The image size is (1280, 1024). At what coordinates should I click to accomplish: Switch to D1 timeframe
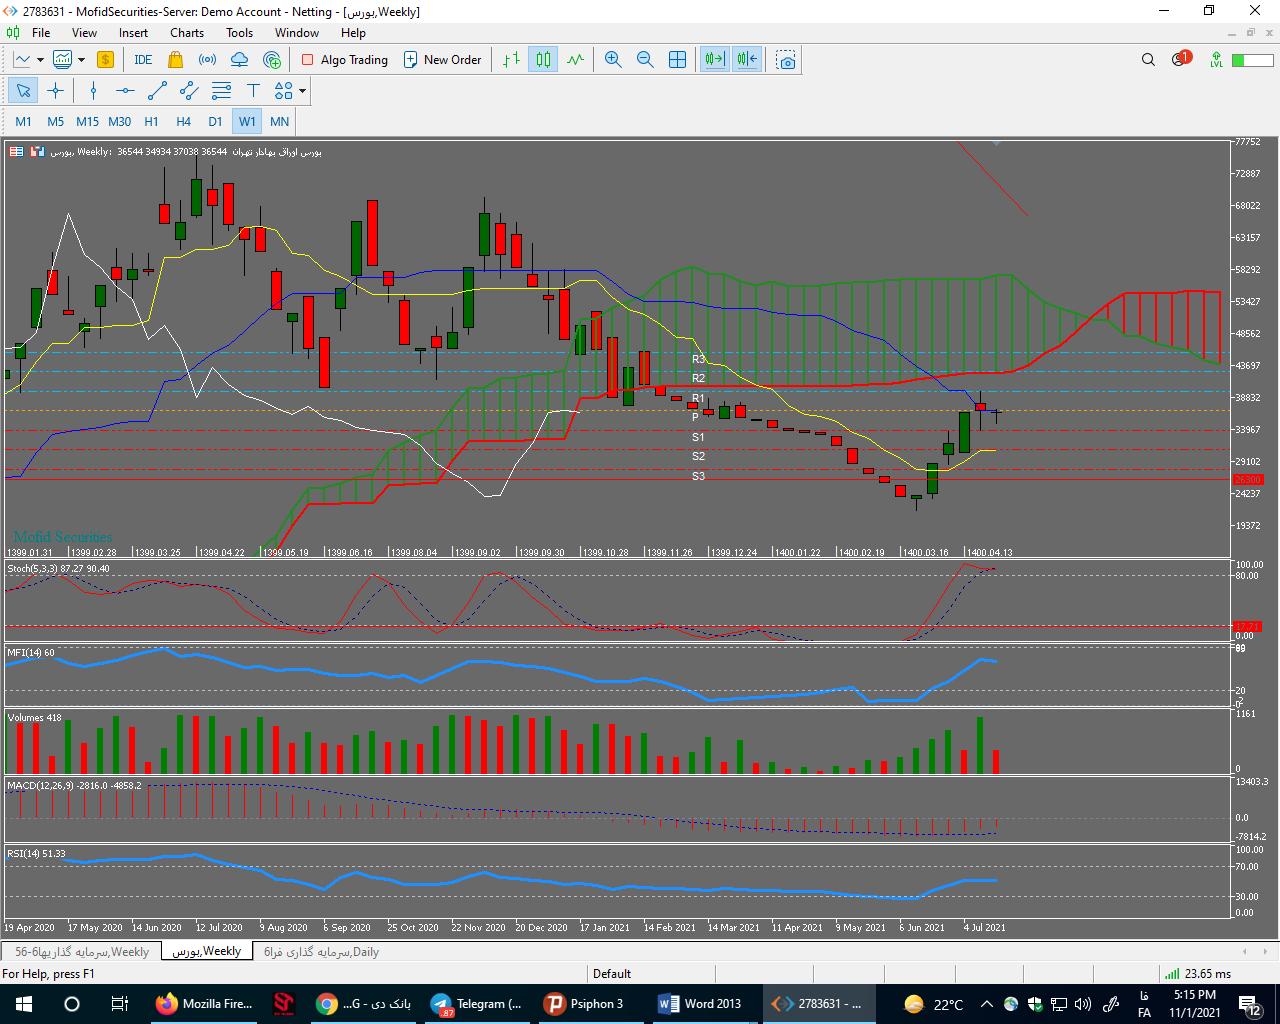point(216,121)
